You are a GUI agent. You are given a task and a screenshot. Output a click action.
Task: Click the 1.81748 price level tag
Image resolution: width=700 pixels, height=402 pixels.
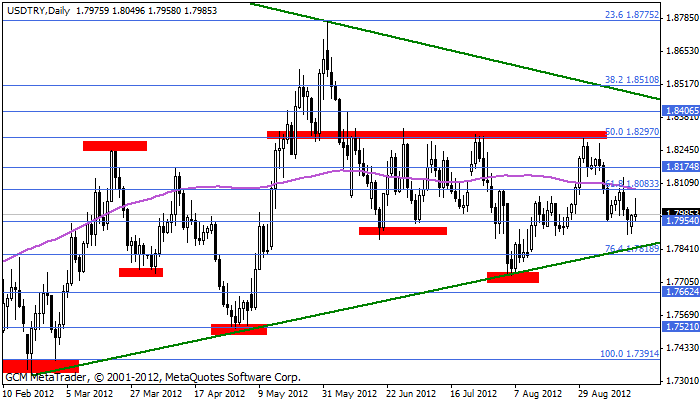[681, 167]
